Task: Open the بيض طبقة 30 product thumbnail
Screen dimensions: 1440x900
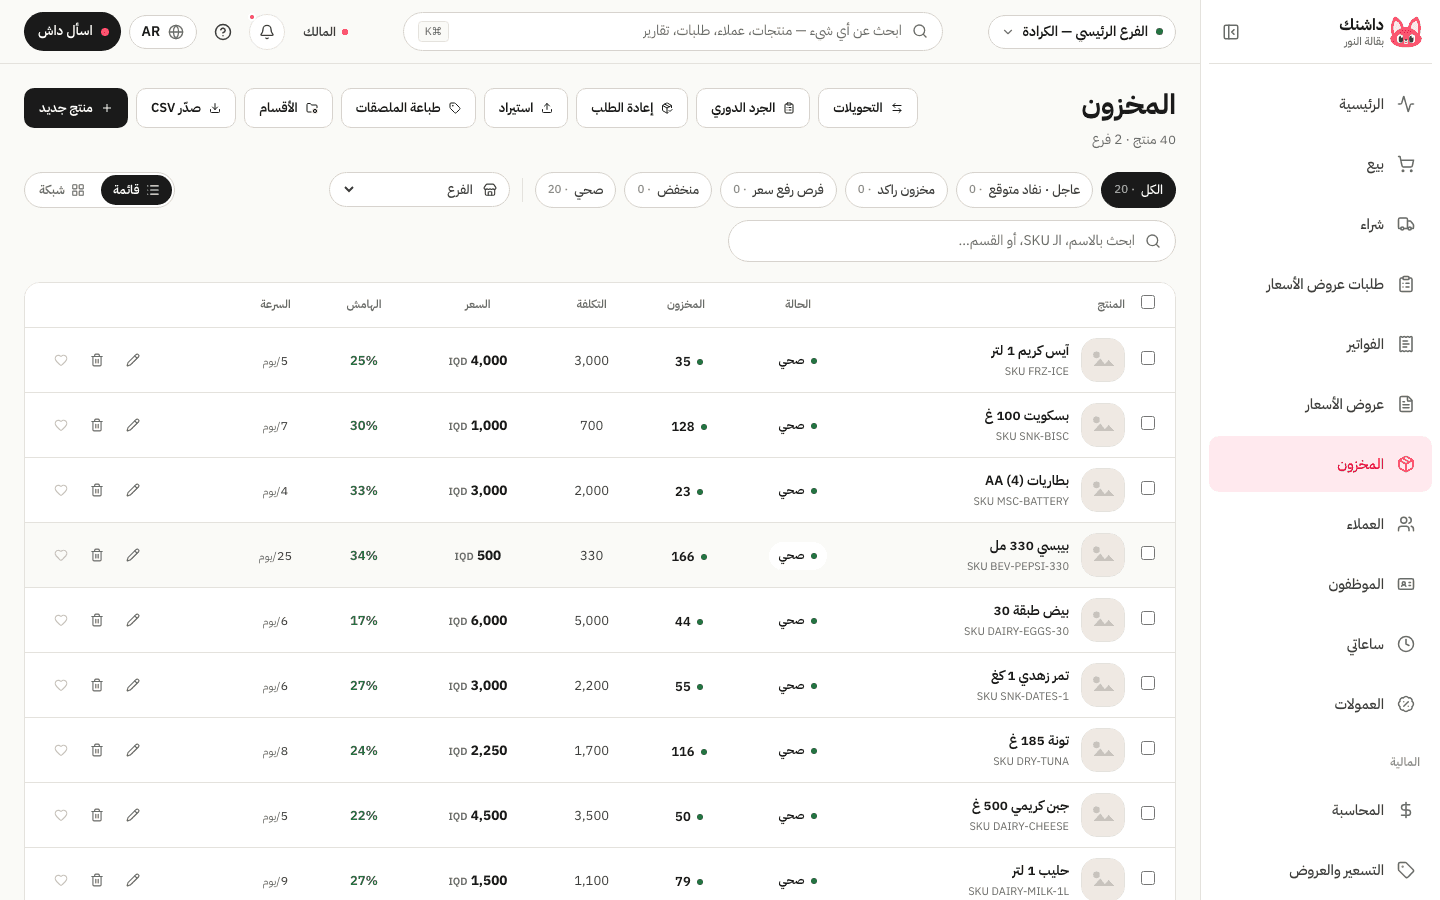Action: pos(1103,620)
